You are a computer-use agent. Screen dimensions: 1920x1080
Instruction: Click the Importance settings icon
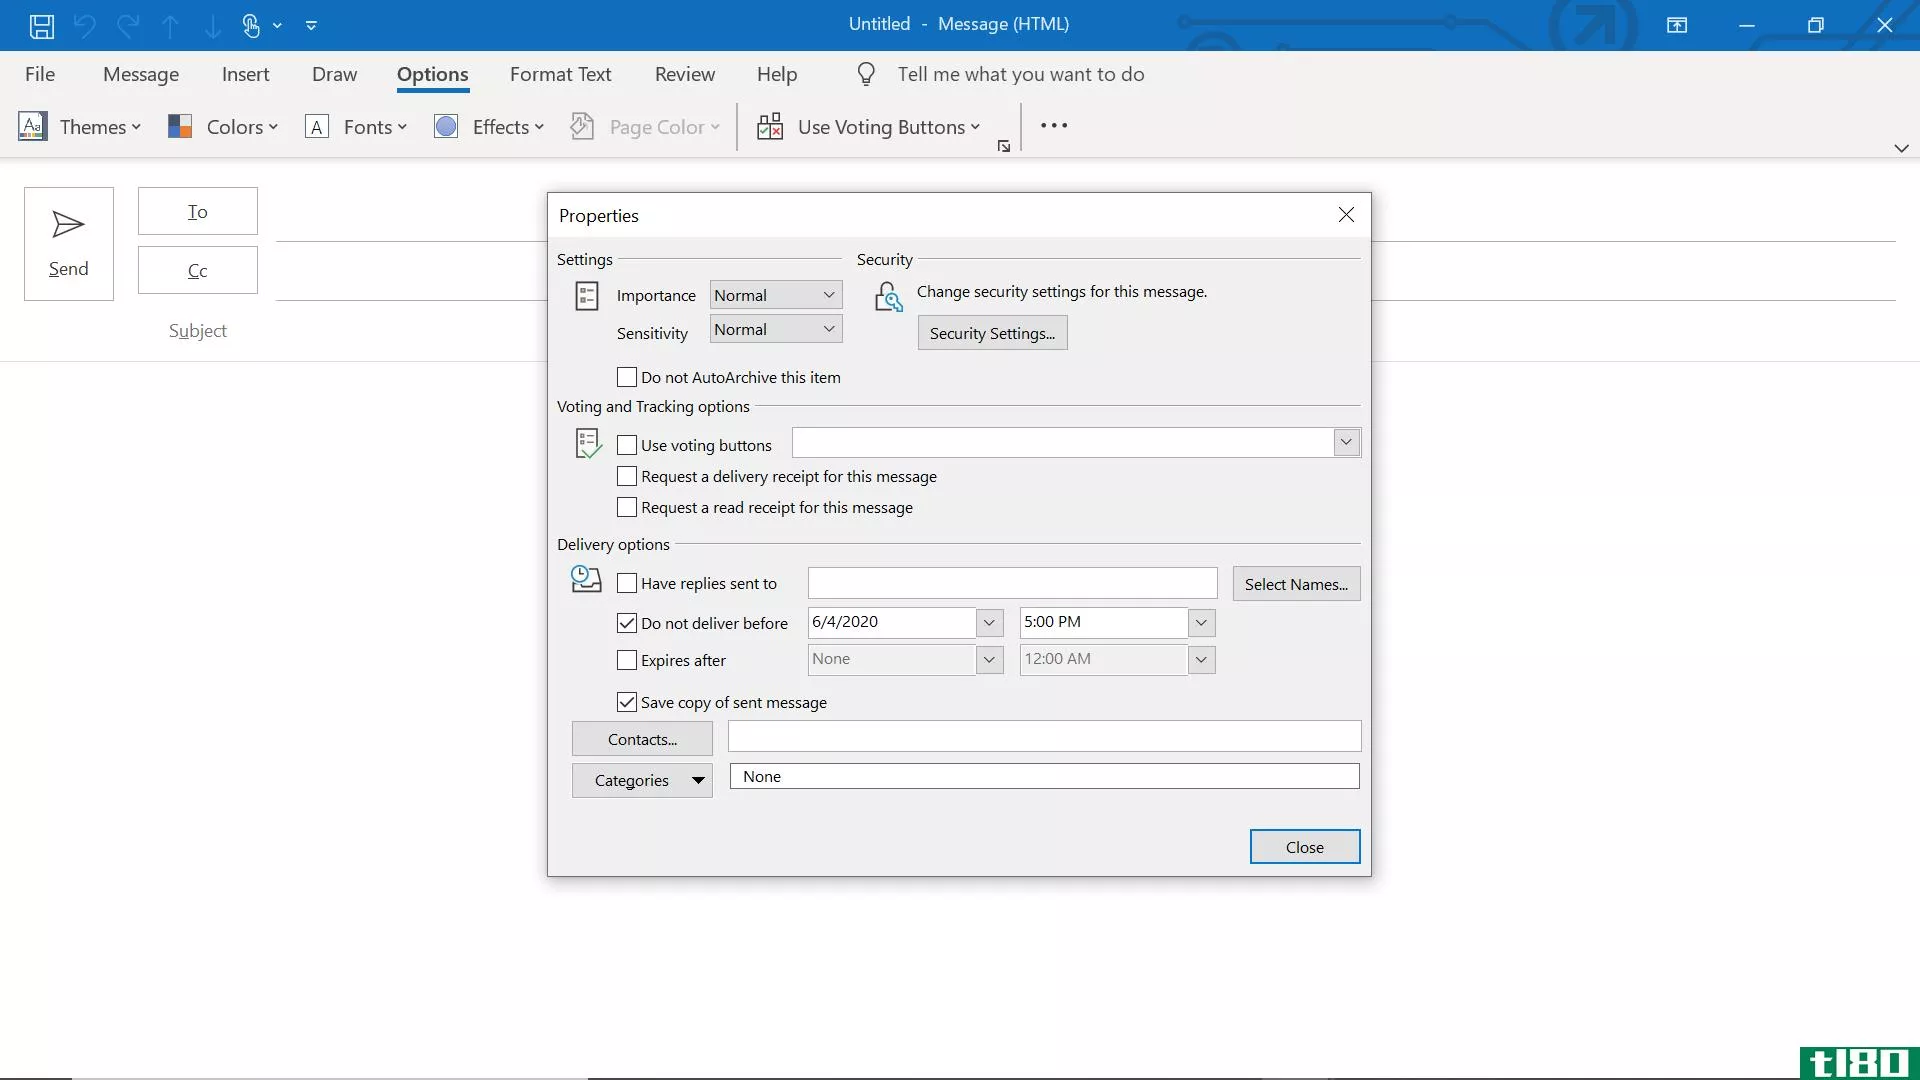tap(587, 296)
